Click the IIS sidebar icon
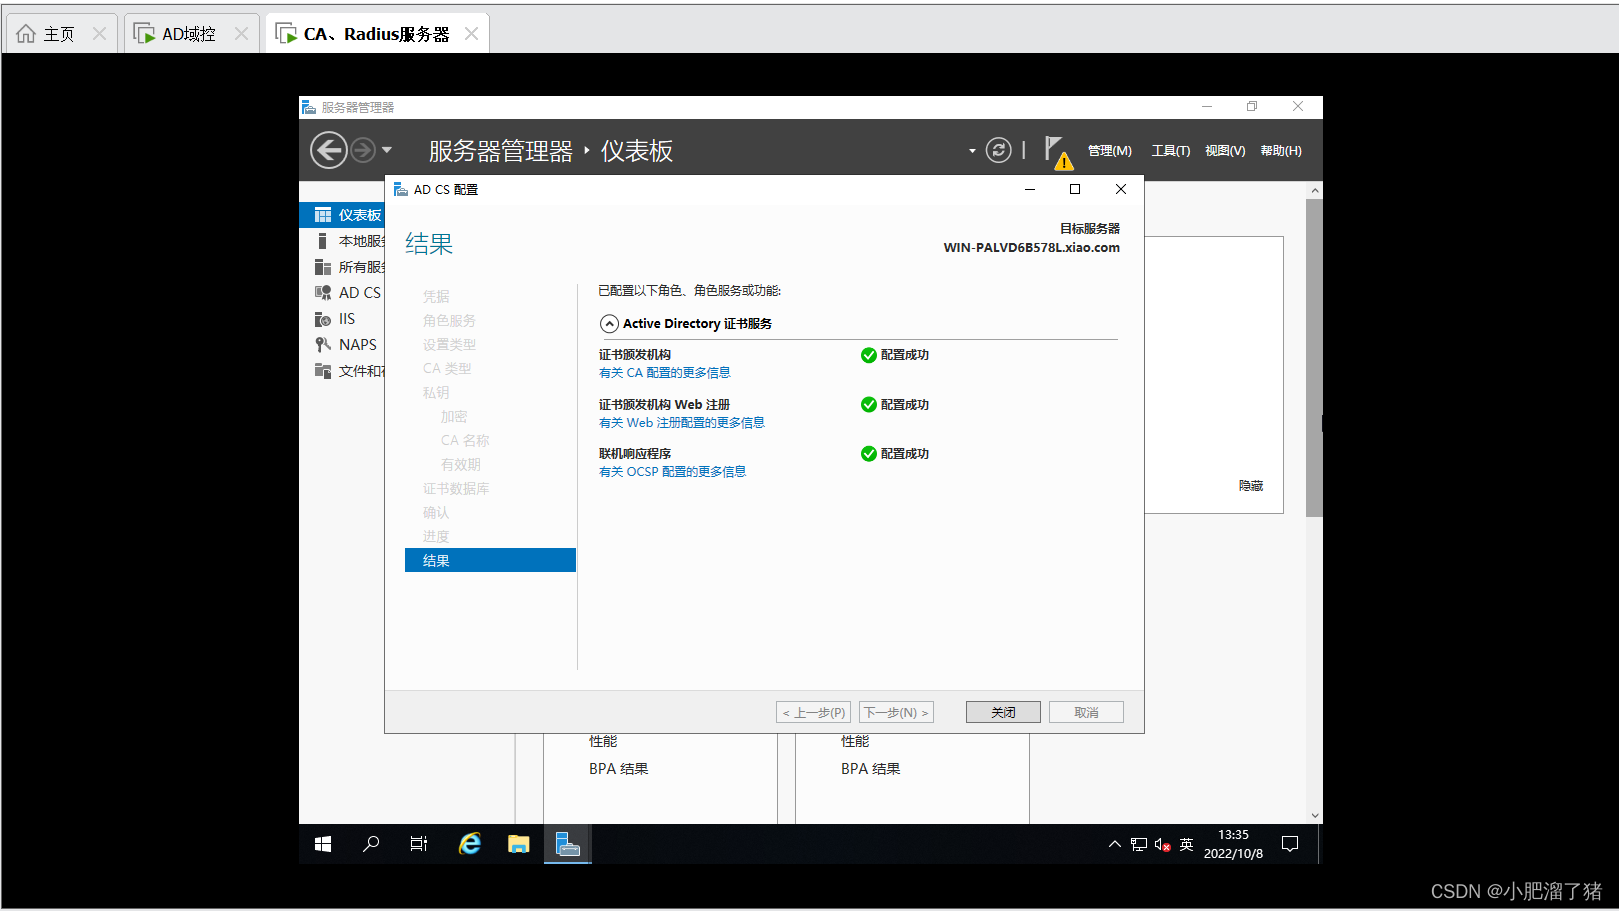 (x=323, y=319)
